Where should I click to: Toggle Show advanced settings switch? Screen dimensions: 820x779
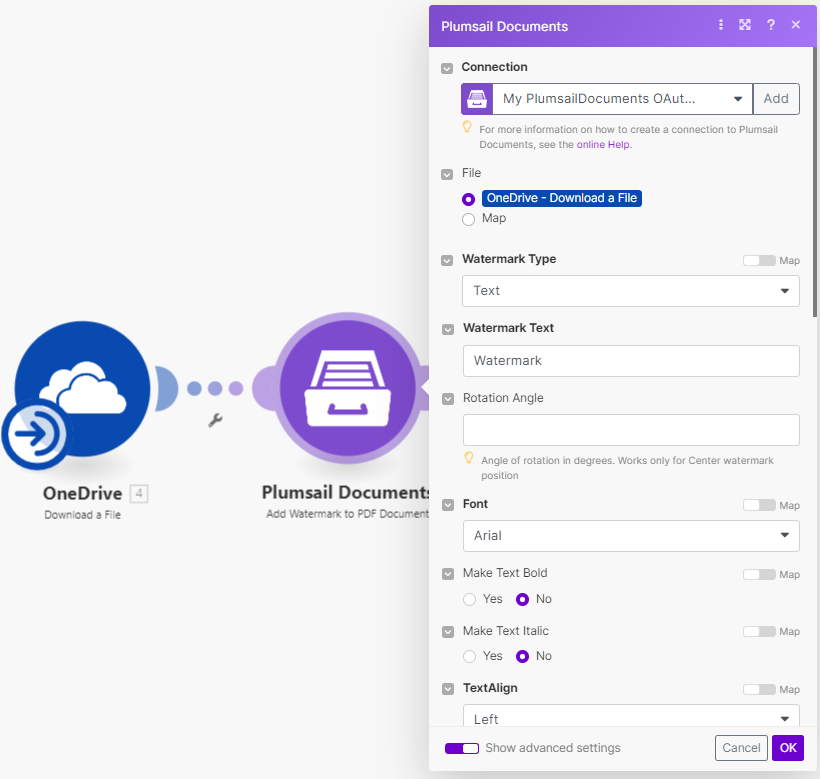462,748
